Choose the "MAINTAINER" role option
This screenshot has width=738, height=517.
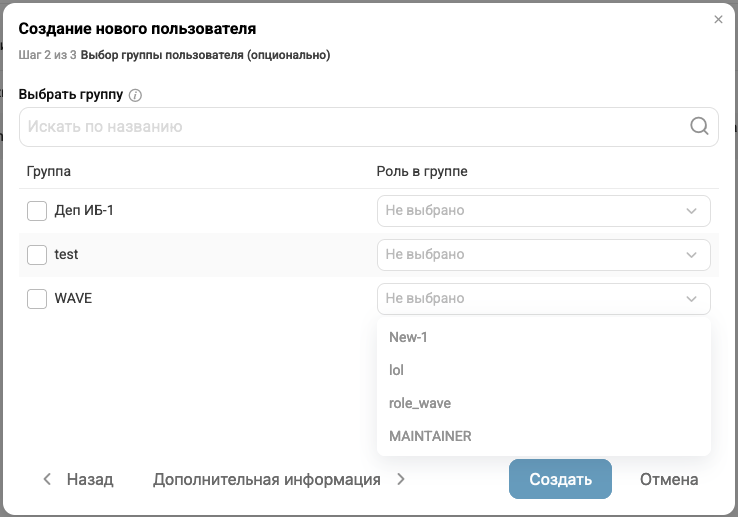coord(430,436)
